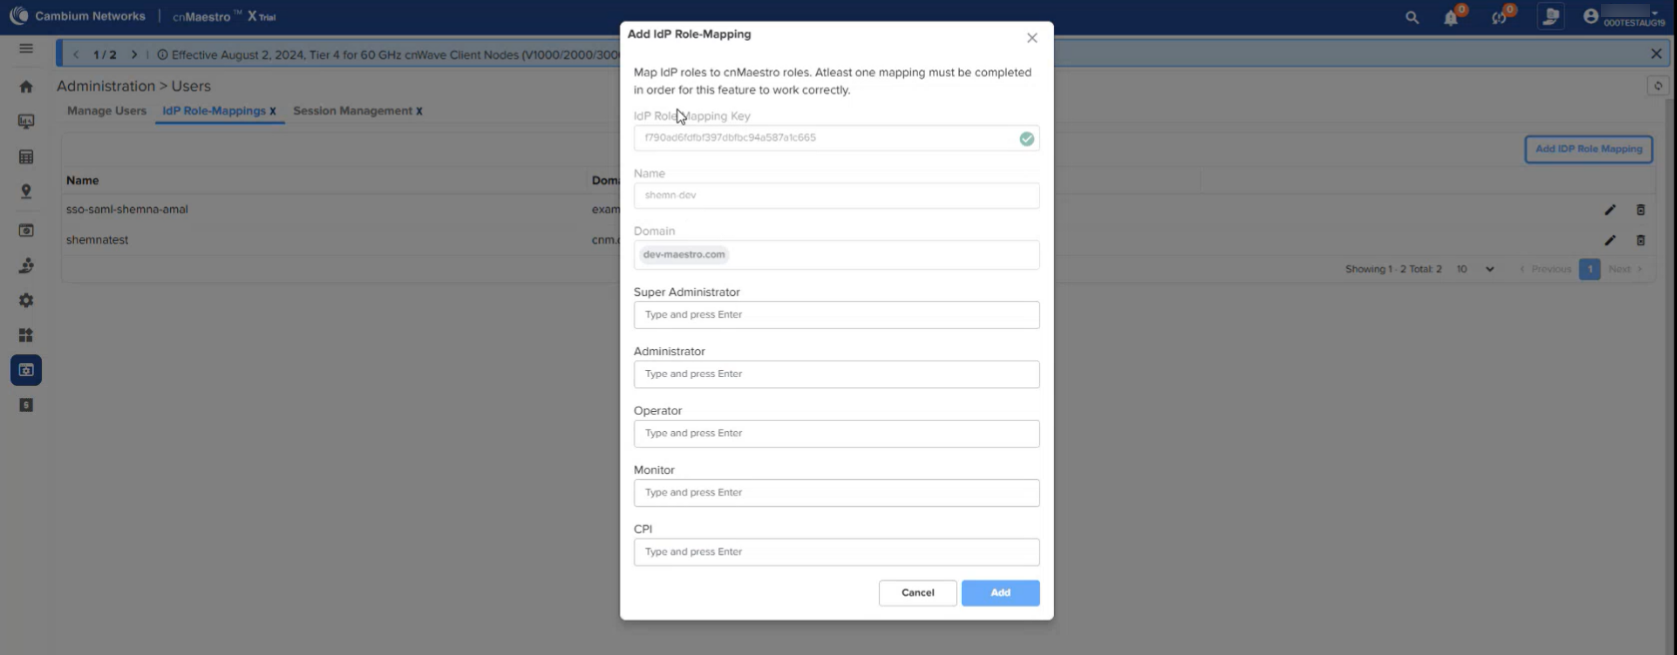
Task: Select the Session Management tab
Action: point(352,111)
